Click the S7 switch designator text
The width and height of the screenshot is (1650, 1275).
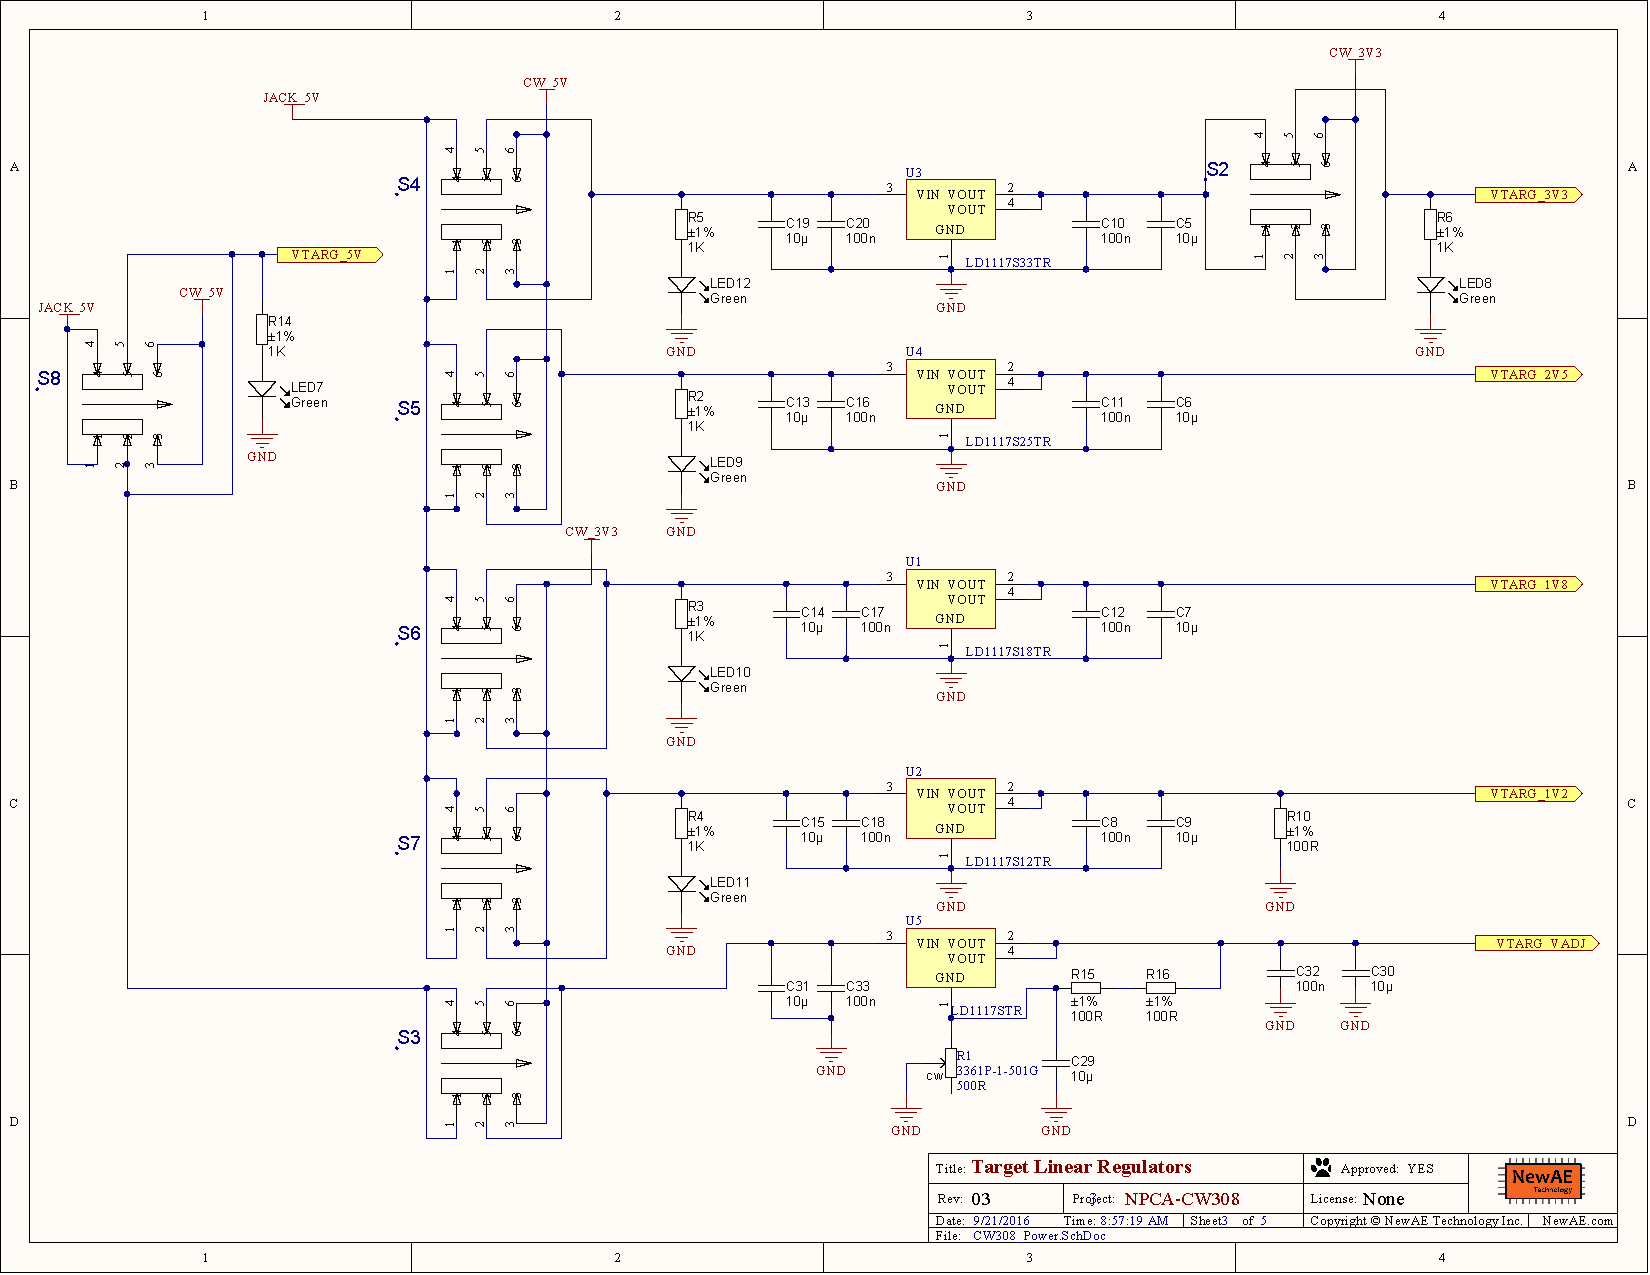pyautogui.click(x=409, y=844)
